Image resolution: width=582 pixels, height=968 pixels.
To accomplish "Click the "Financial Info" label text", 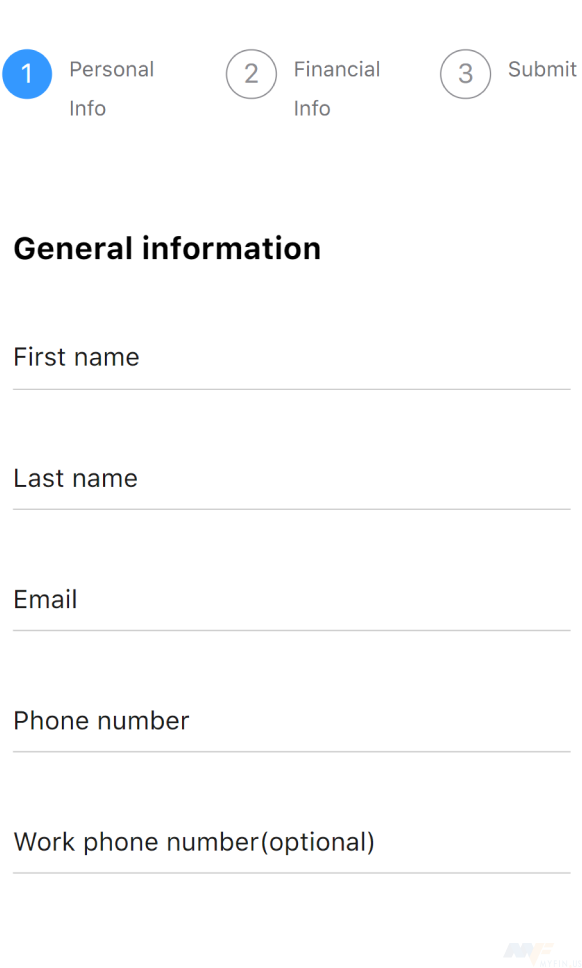I will [337, 89].
